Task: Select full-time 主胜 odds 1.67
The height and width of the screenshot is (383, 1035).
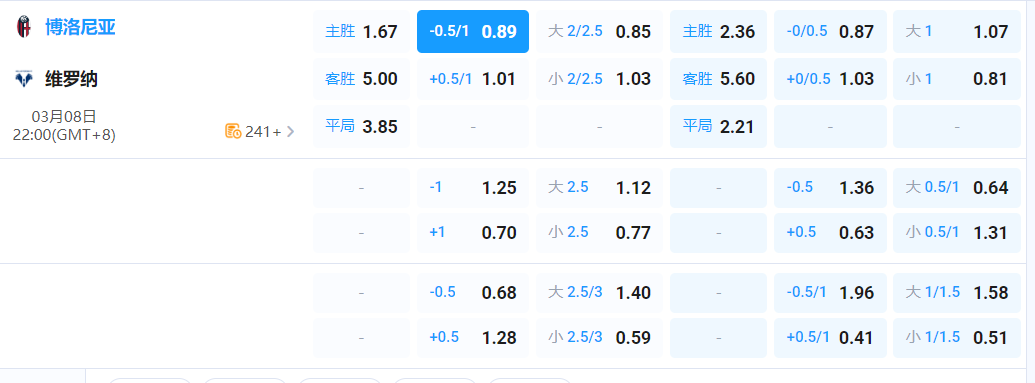Action: click(361, 31)
